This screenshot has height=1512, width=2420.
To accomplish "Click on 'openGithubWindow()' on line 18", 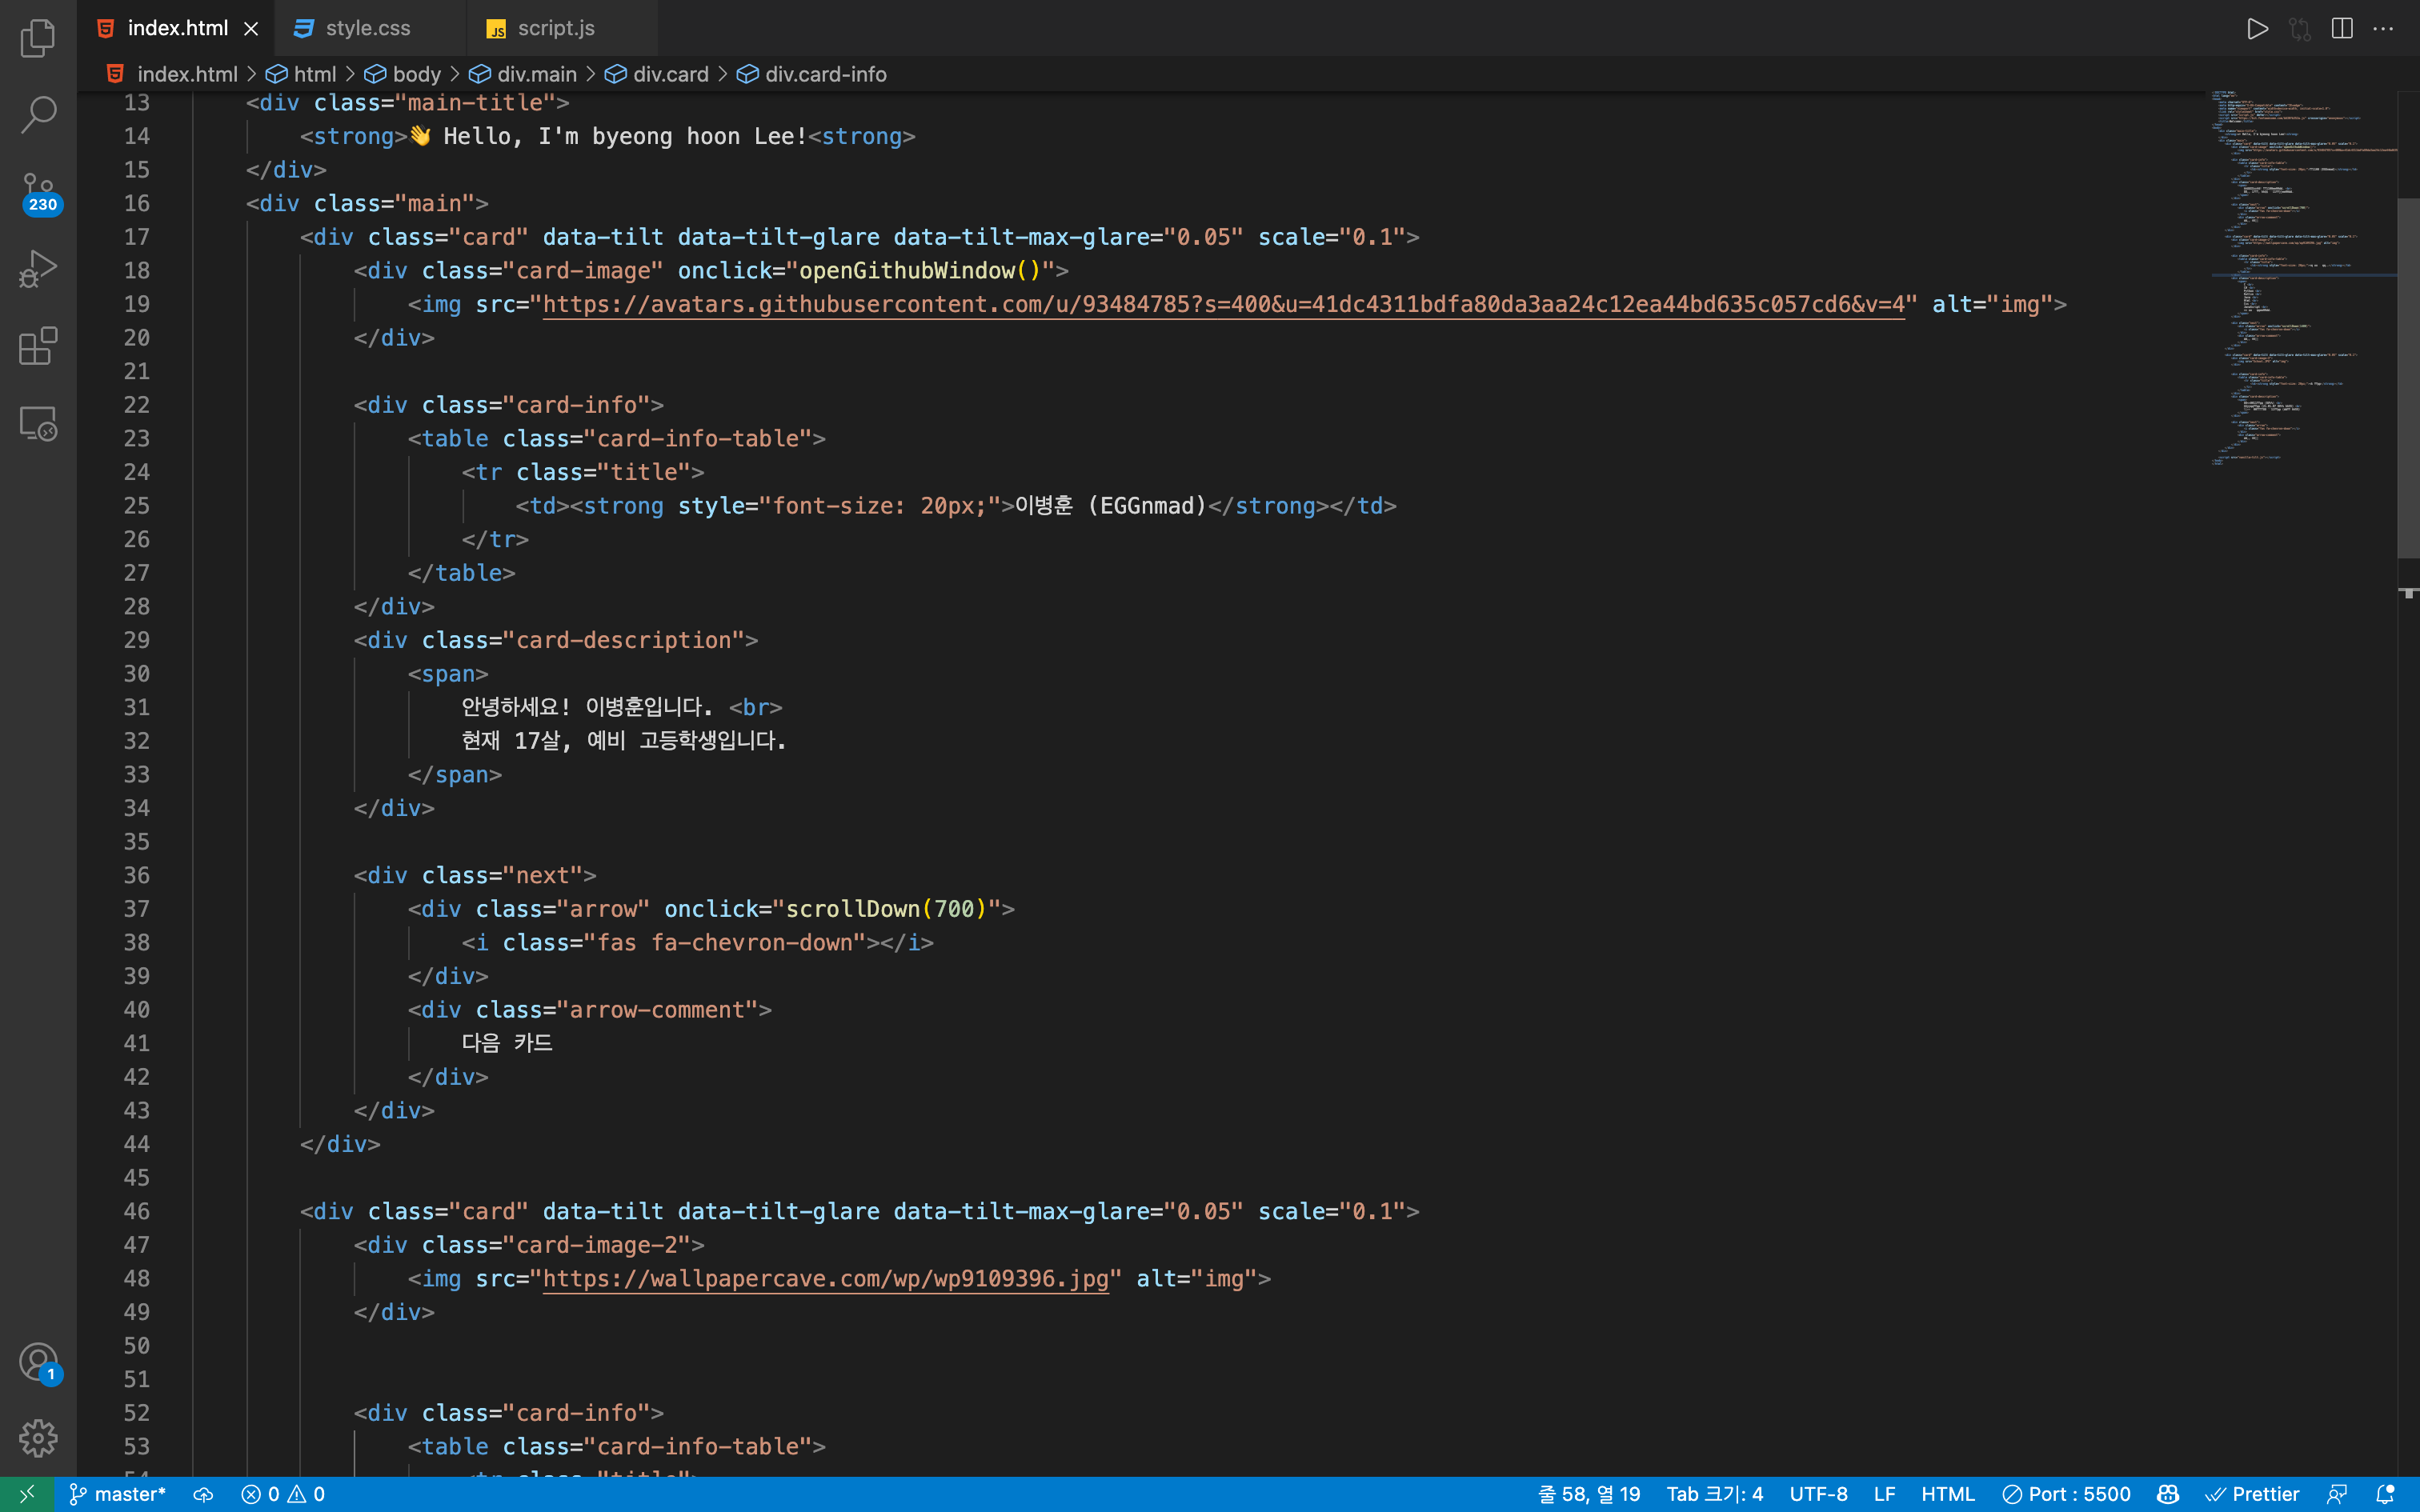I will [920, 271].
